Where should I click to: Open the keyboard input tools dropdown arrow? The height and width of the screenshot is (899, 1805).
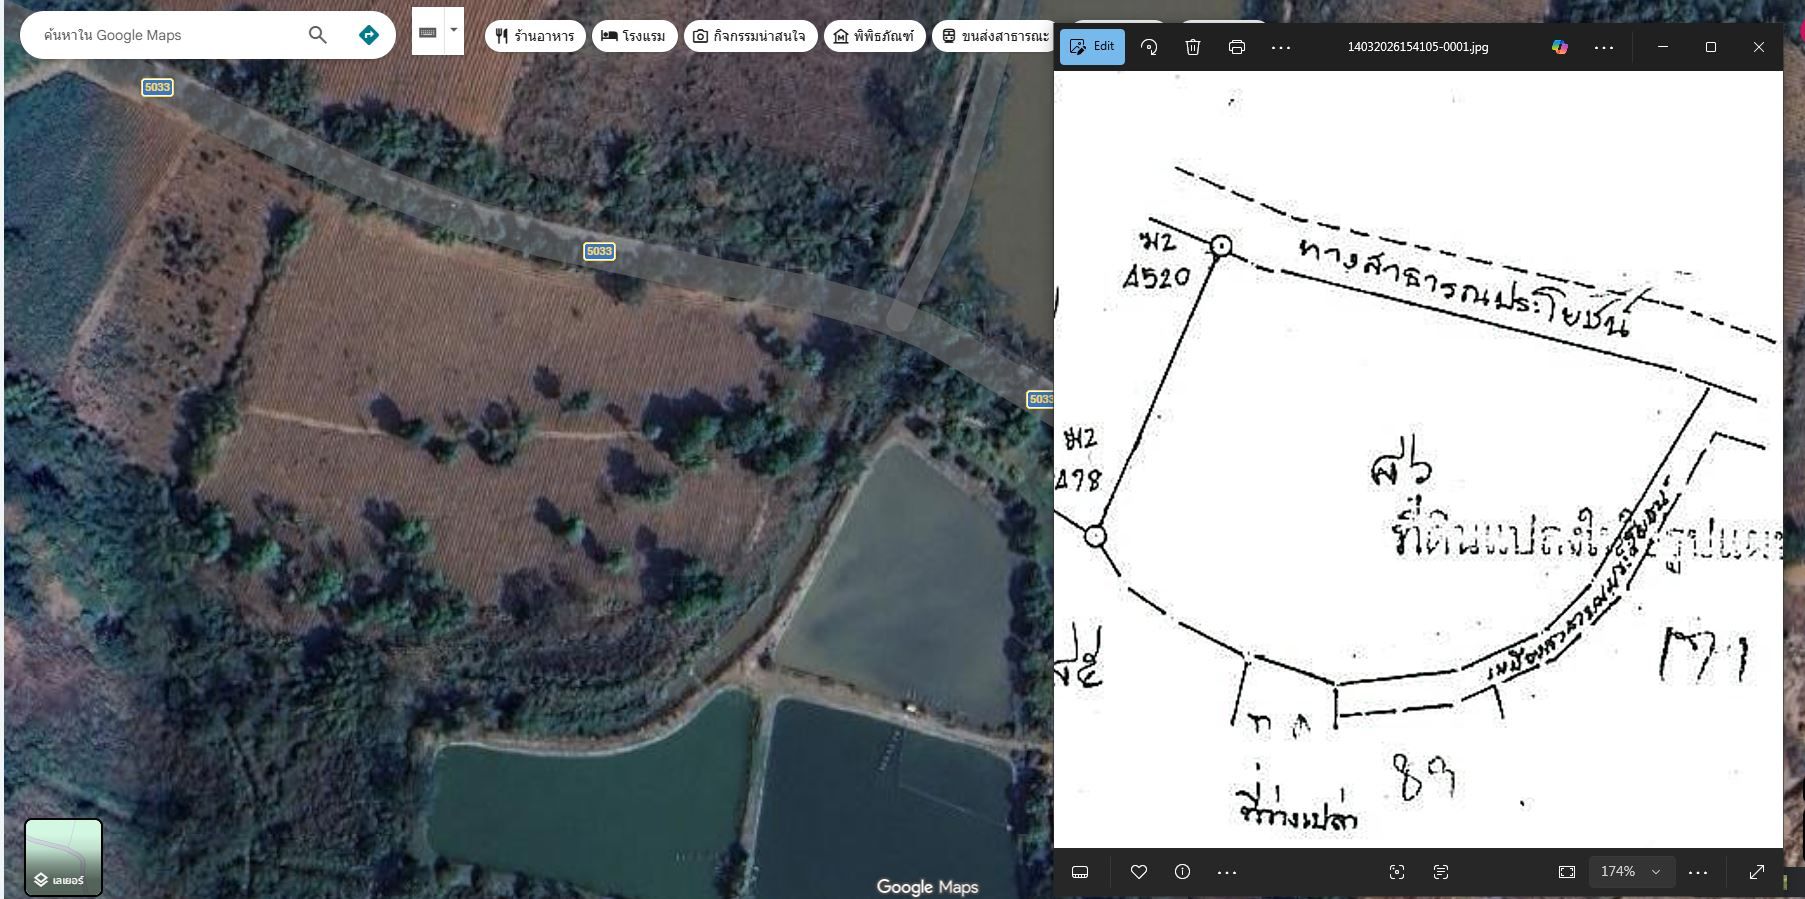(453, 31)
